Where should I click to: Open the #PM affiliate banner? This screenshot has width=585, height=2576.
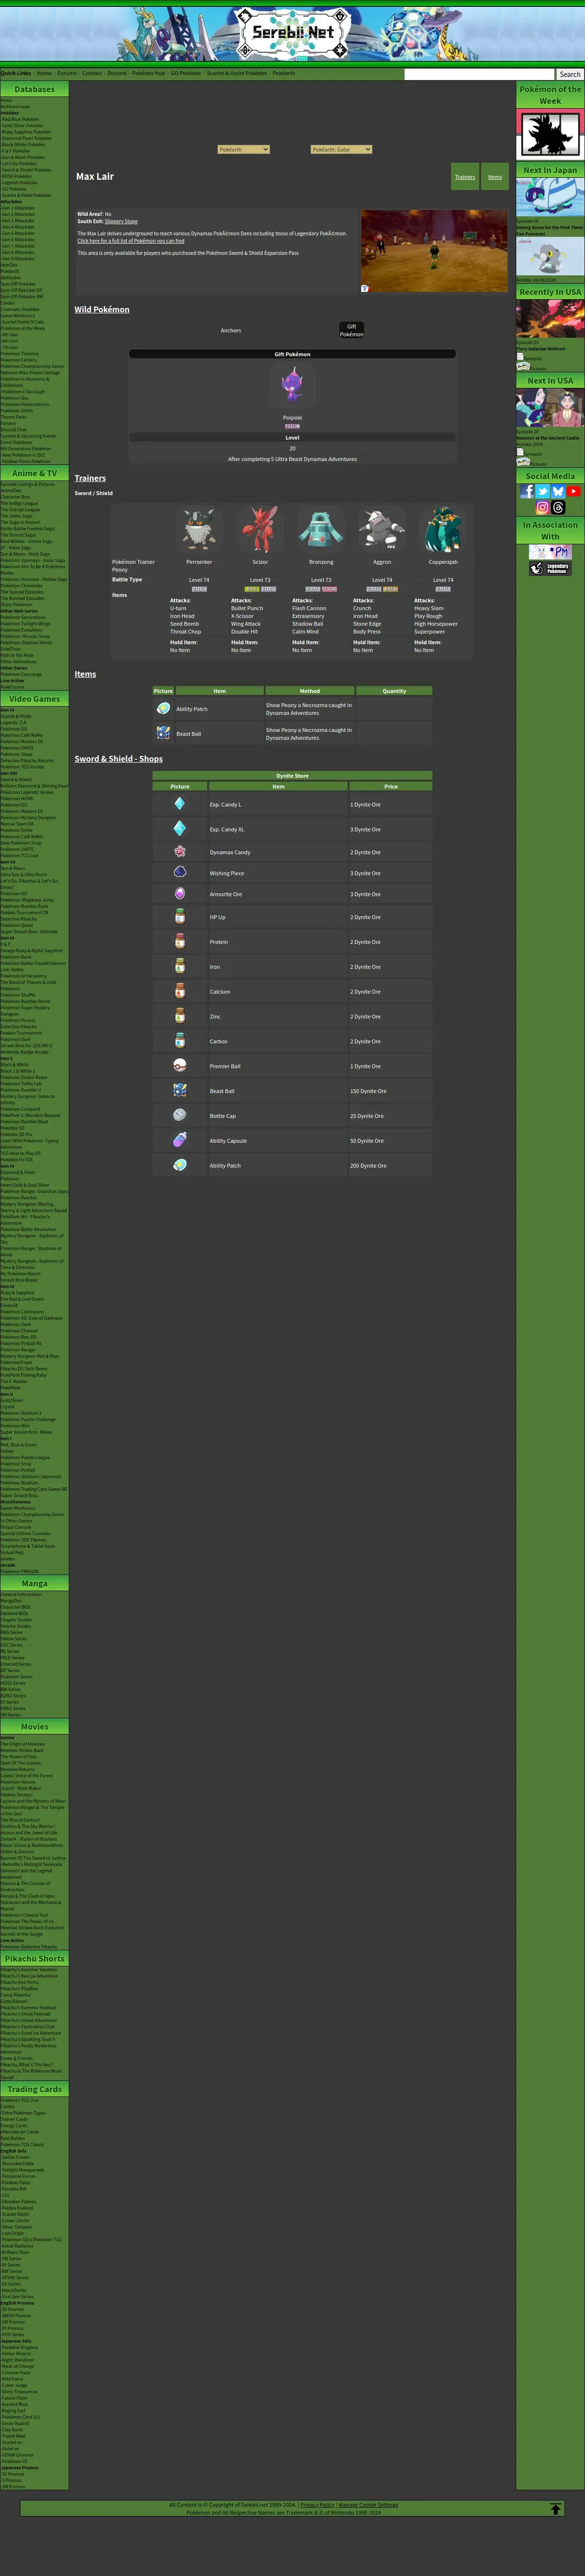click(x=550, y=552)
